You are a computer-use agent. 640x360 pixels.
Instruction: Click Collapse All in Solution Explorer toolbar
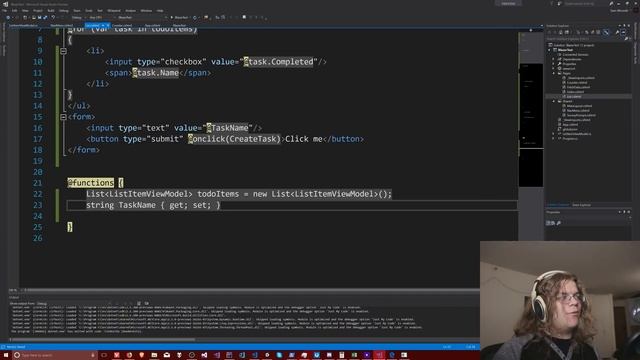[598, 32]
